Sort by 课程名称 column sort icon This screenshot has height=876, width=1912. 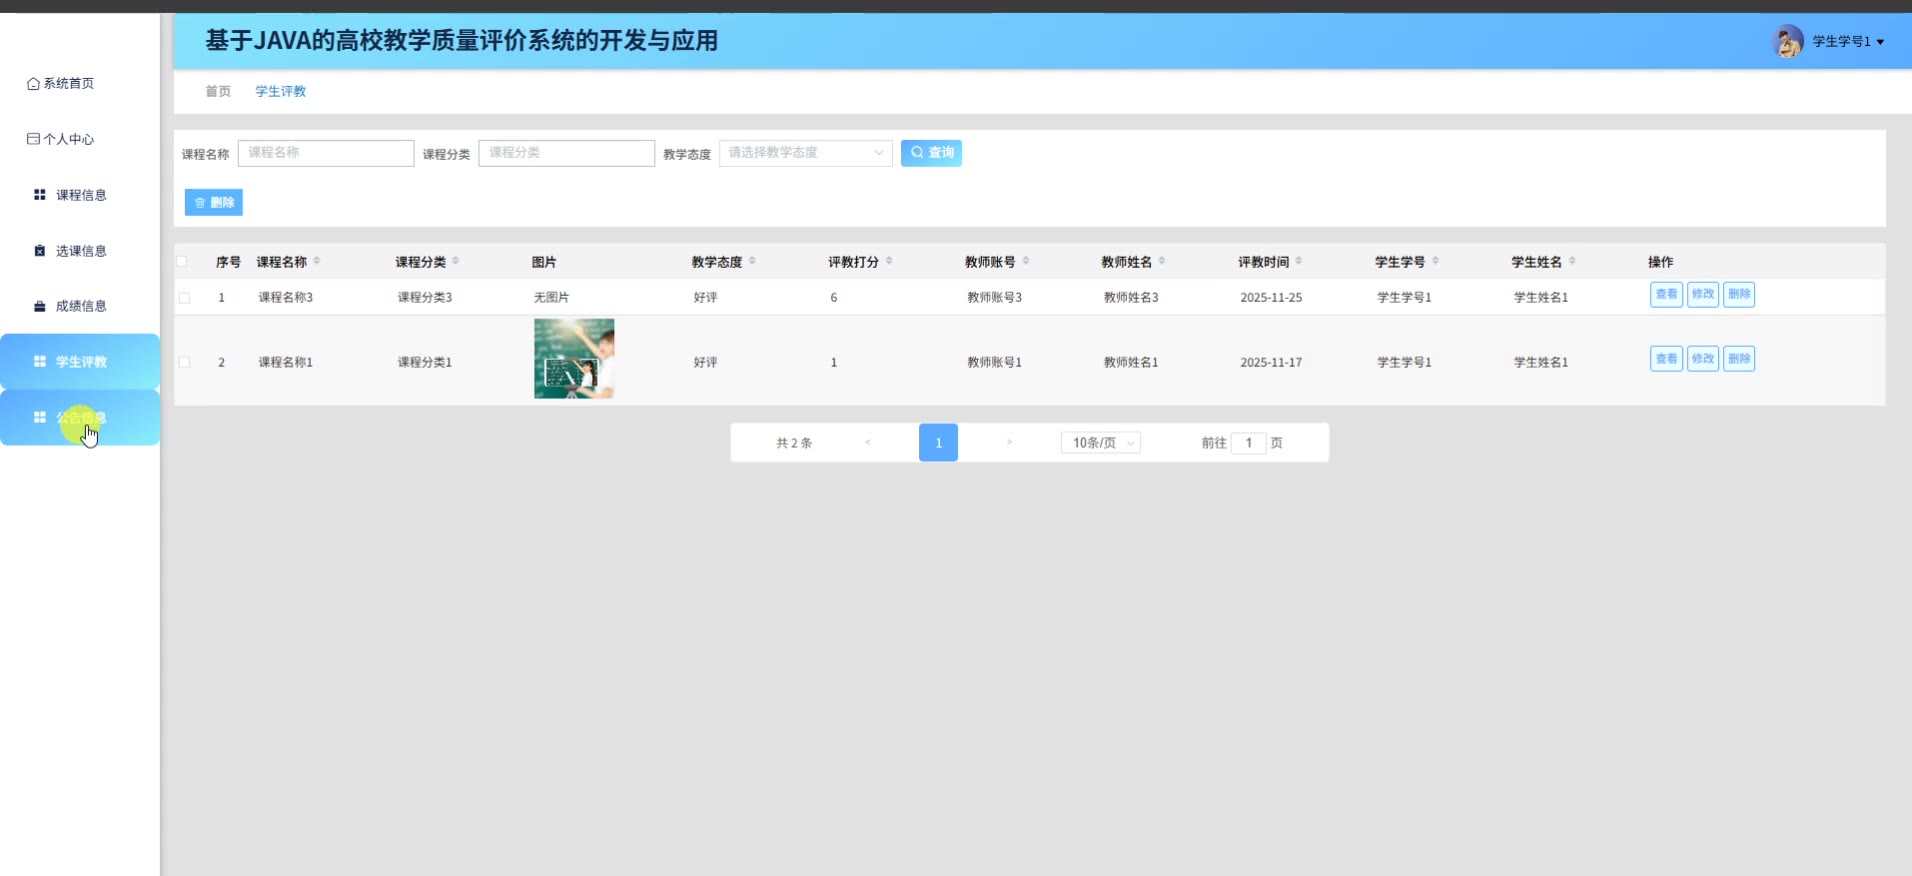(317, 261)
